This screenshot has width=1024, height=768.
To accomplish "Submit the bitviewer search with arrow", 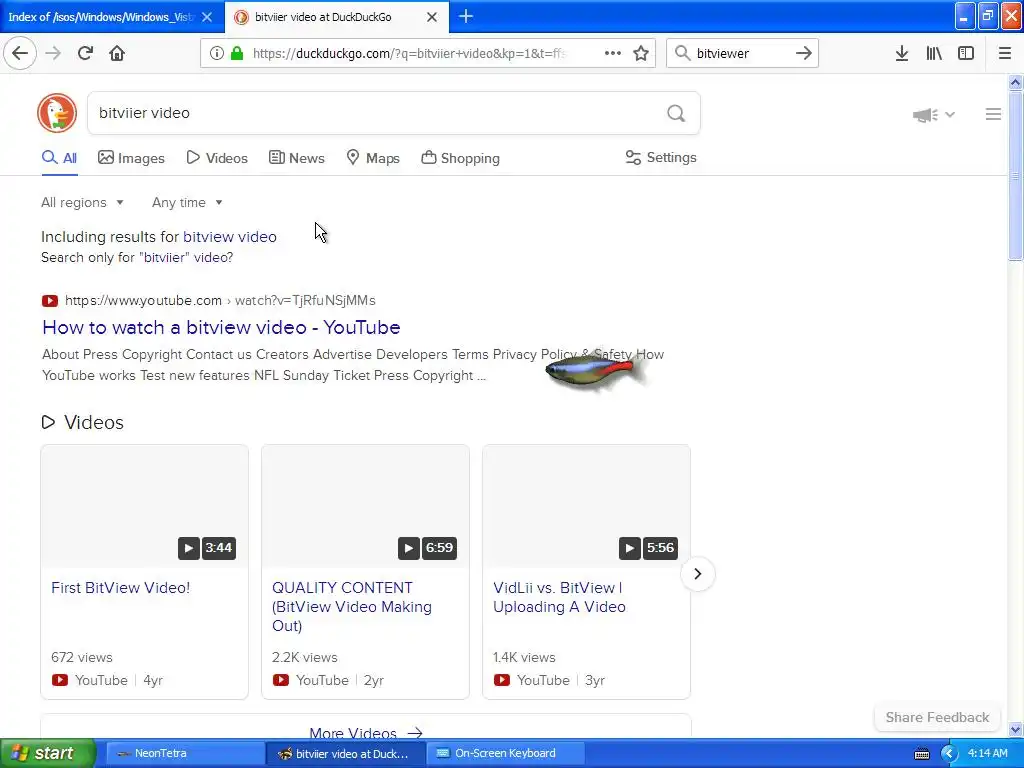I will tap(803, 53).
